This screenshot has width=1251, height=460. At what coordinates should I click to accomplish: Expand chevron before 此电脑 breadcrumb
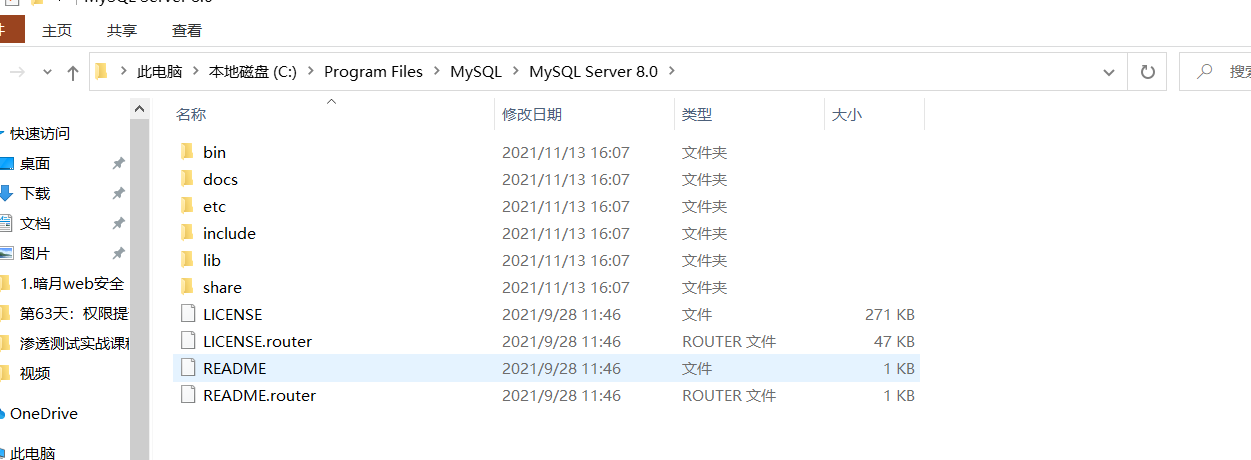coord(124,72)
